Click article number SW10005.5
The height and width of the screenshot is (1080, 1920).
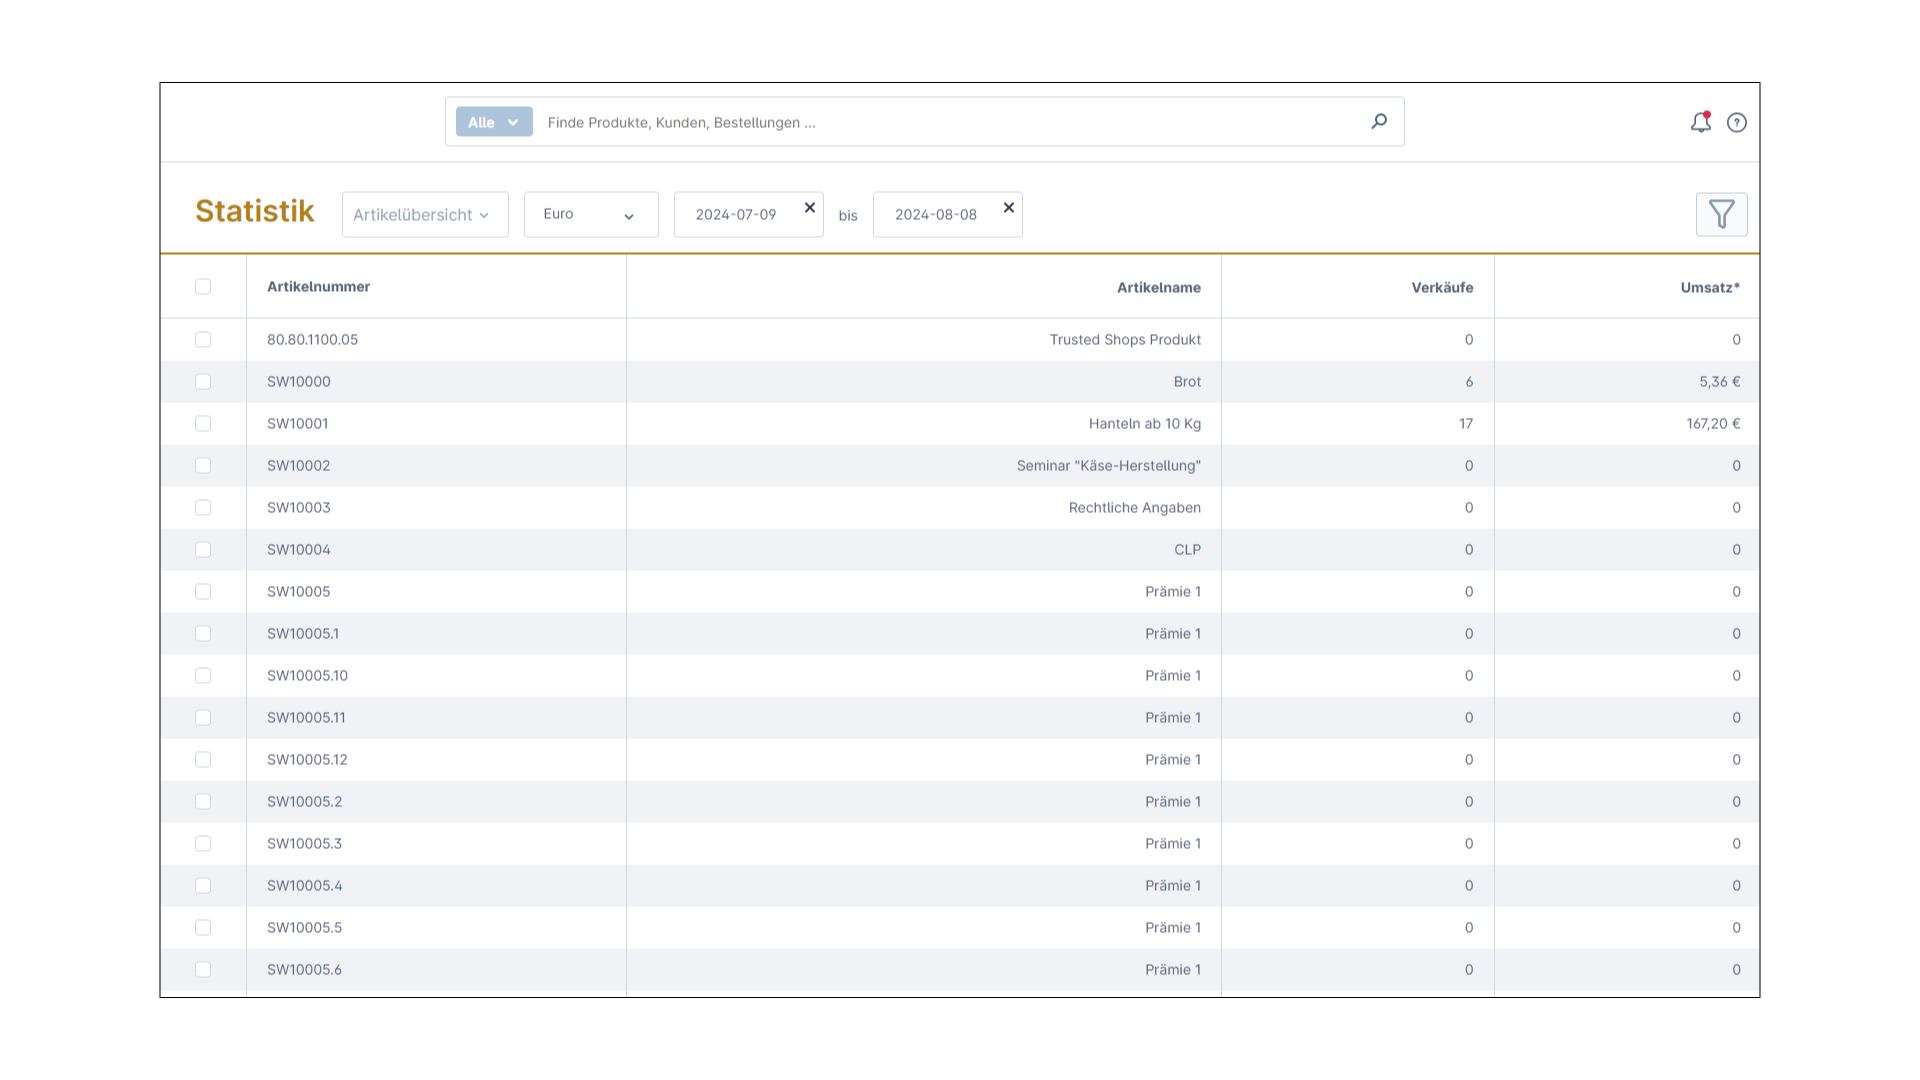[x=304, y=928]
